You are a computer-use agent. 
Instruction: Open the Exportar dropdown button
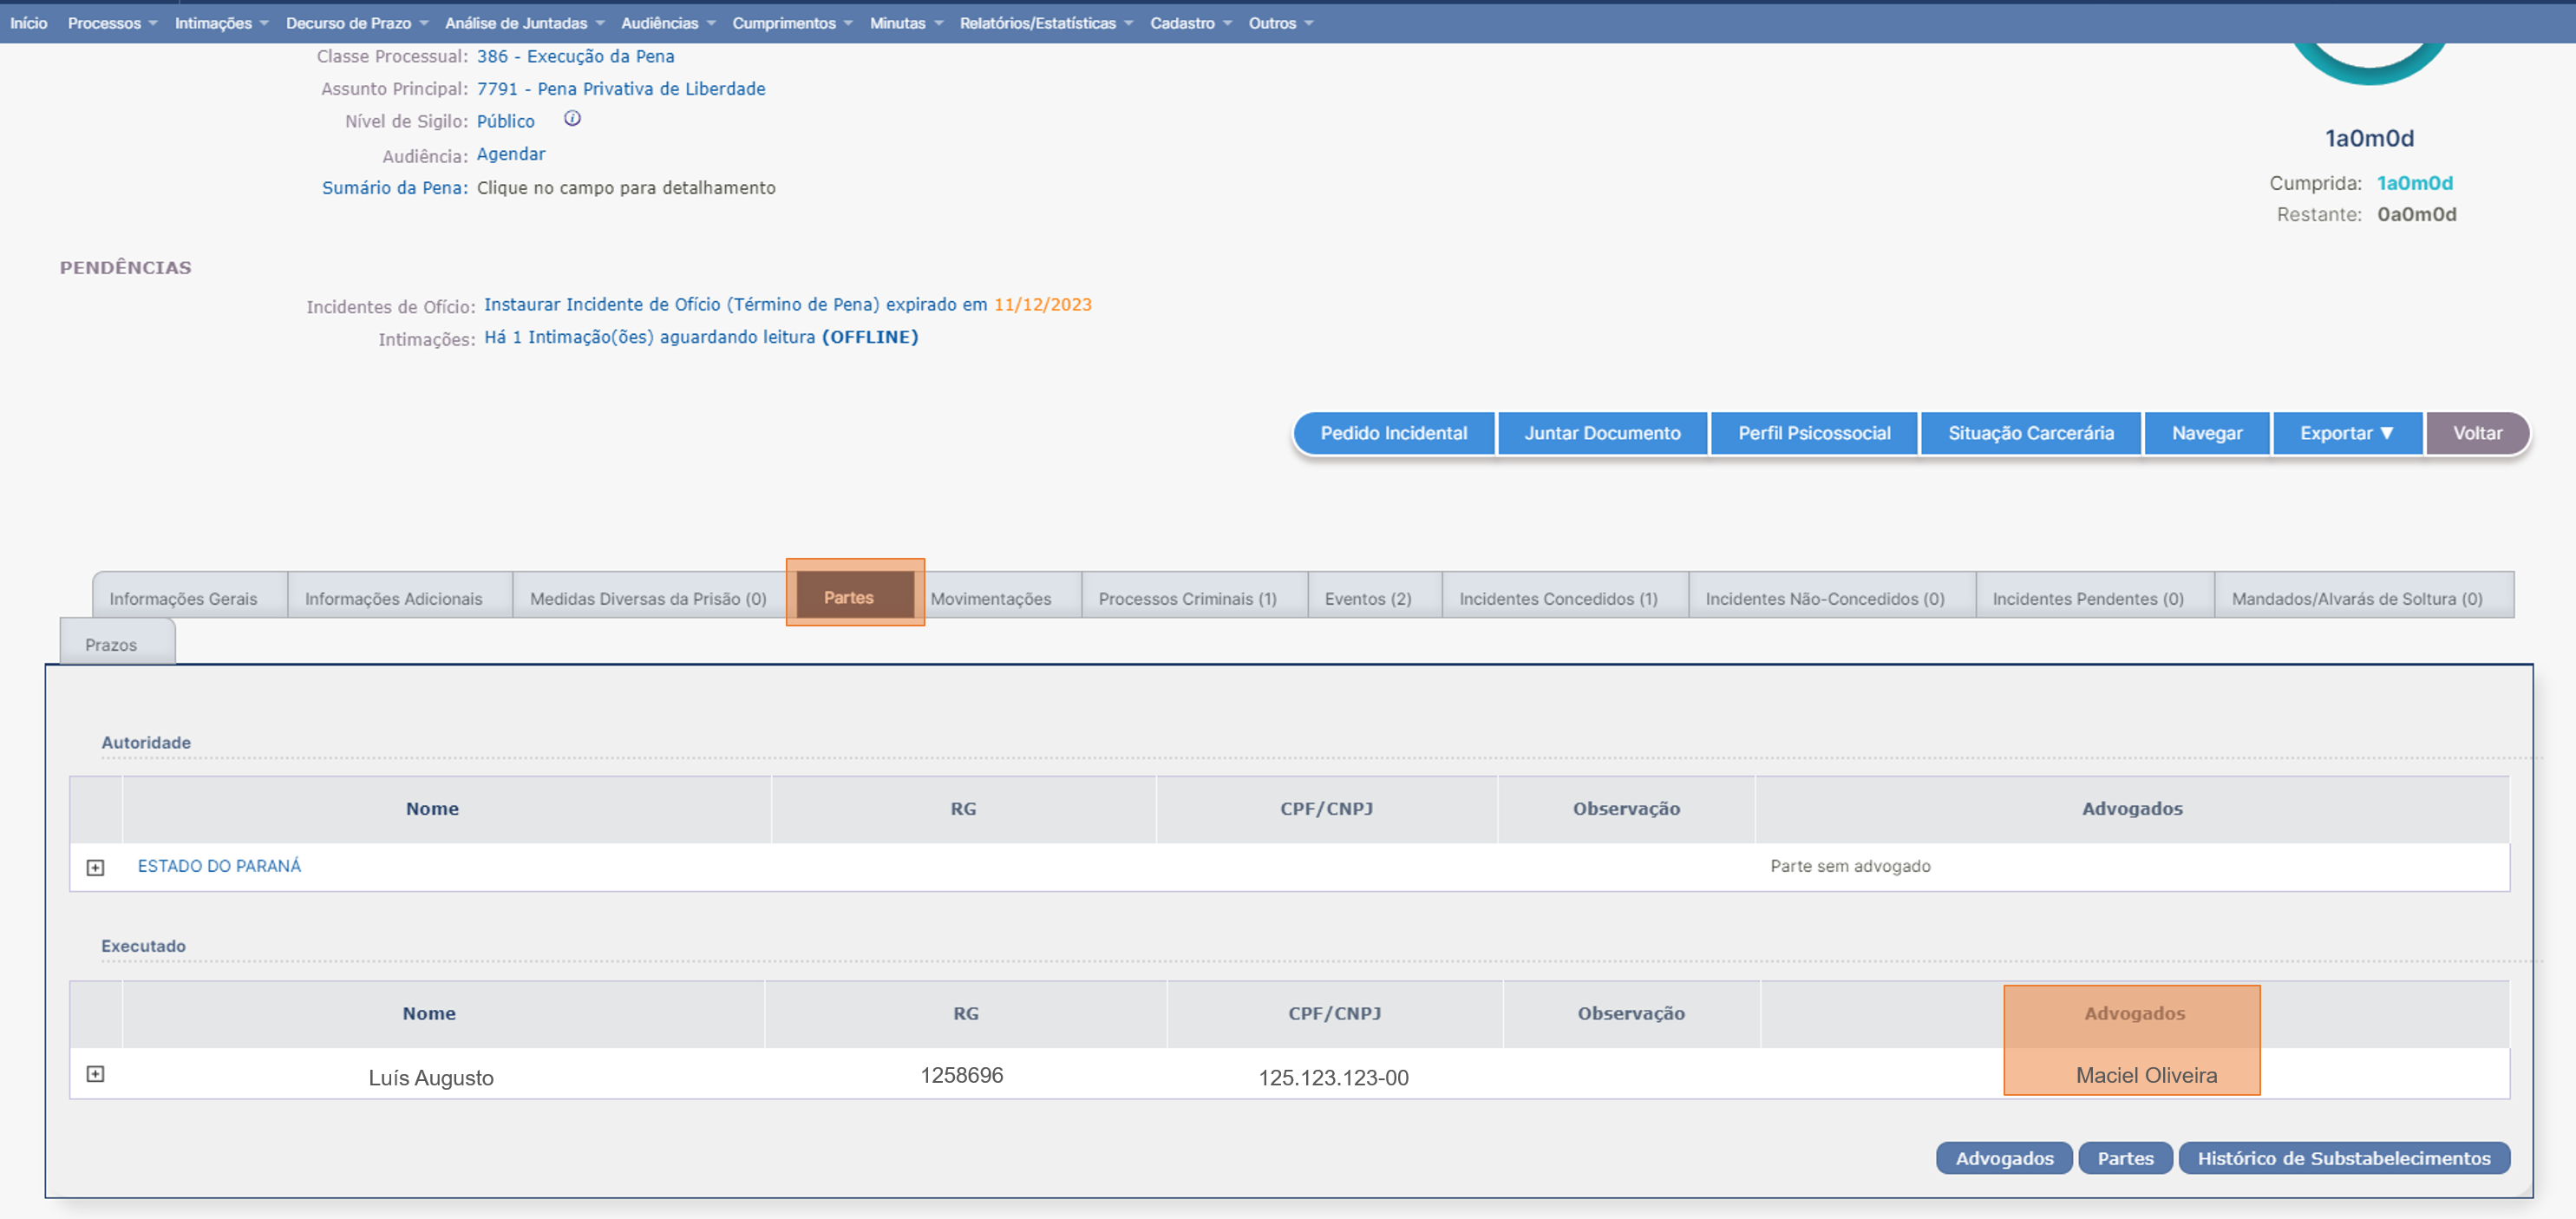(x=2346, y=433)
